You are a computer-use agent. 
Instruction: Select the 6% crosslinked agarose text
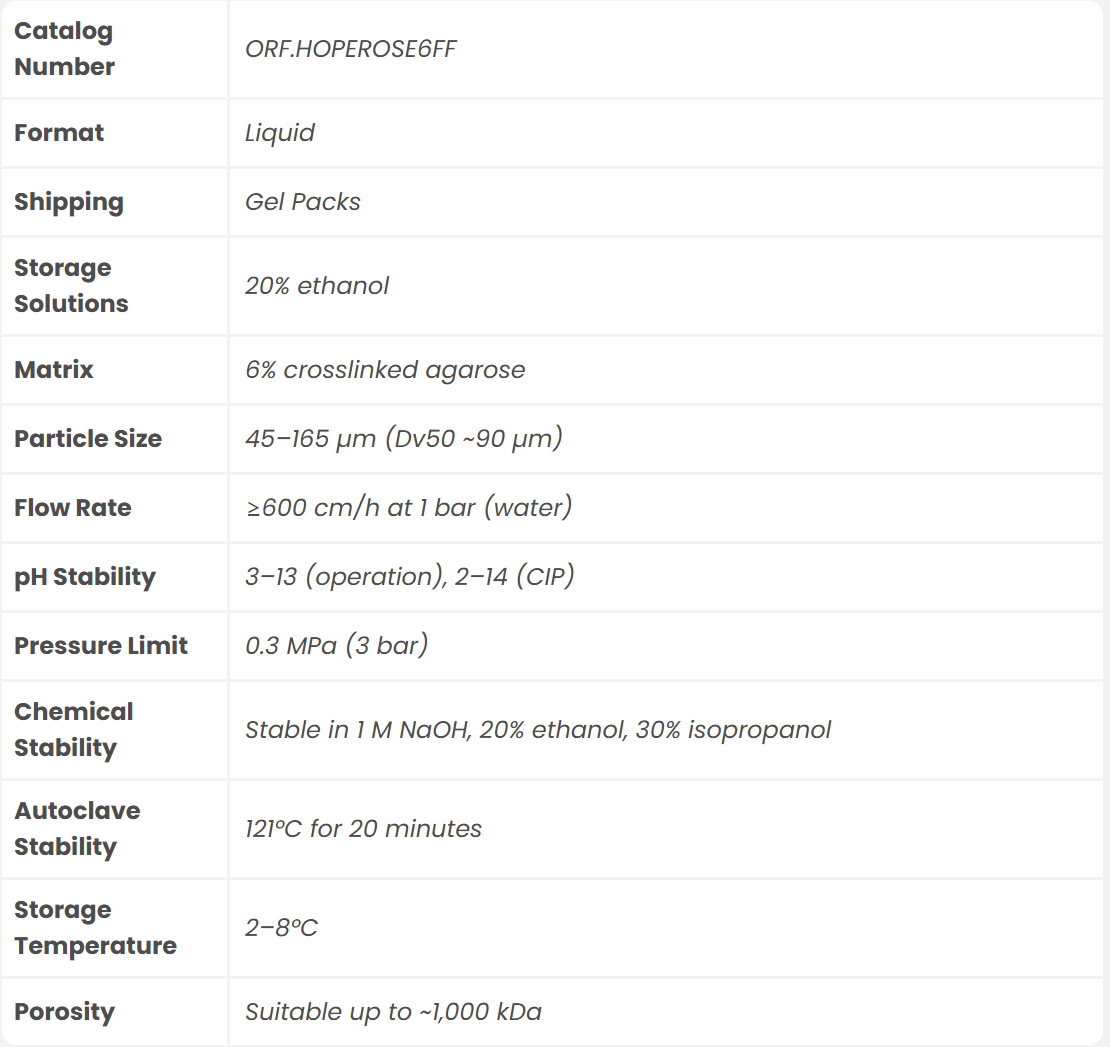[x=385, y=370]
